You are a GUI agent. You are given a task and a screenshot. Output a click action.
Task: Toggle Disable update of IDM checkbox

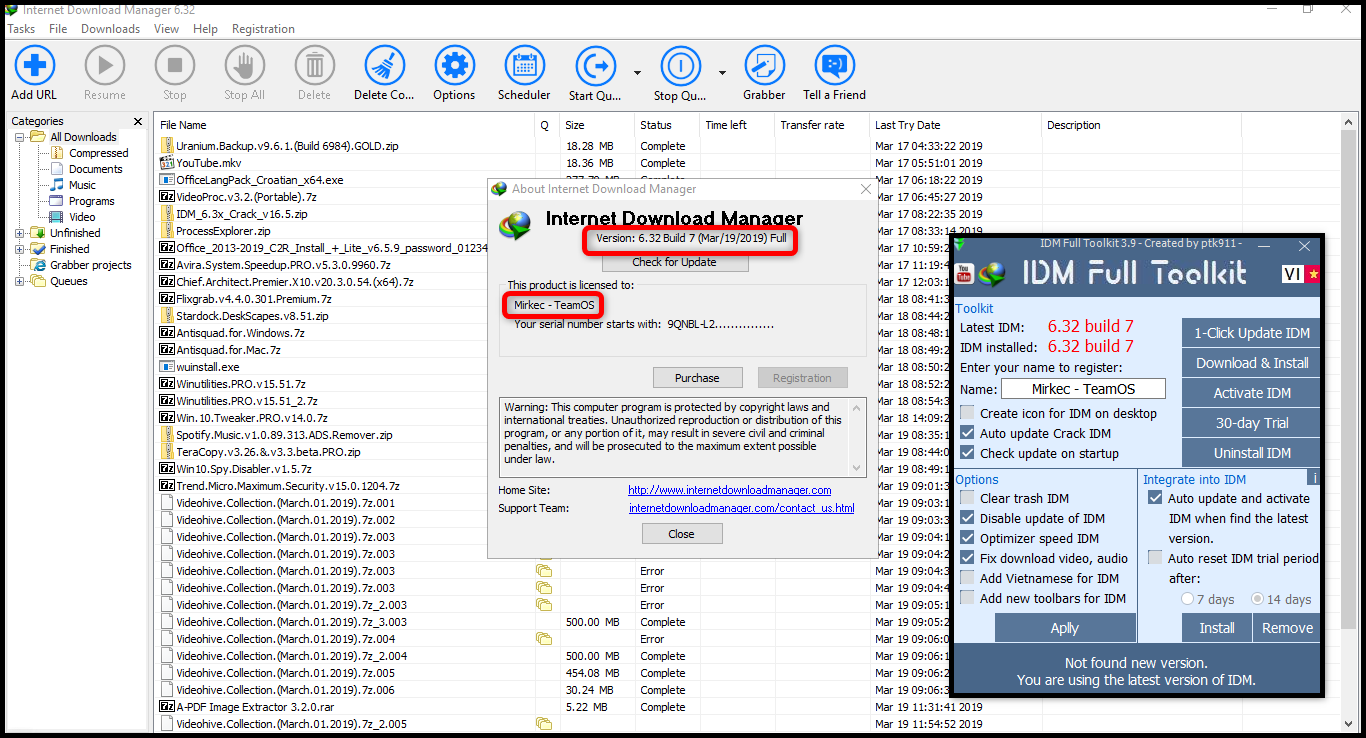click(x=967, y=518)
